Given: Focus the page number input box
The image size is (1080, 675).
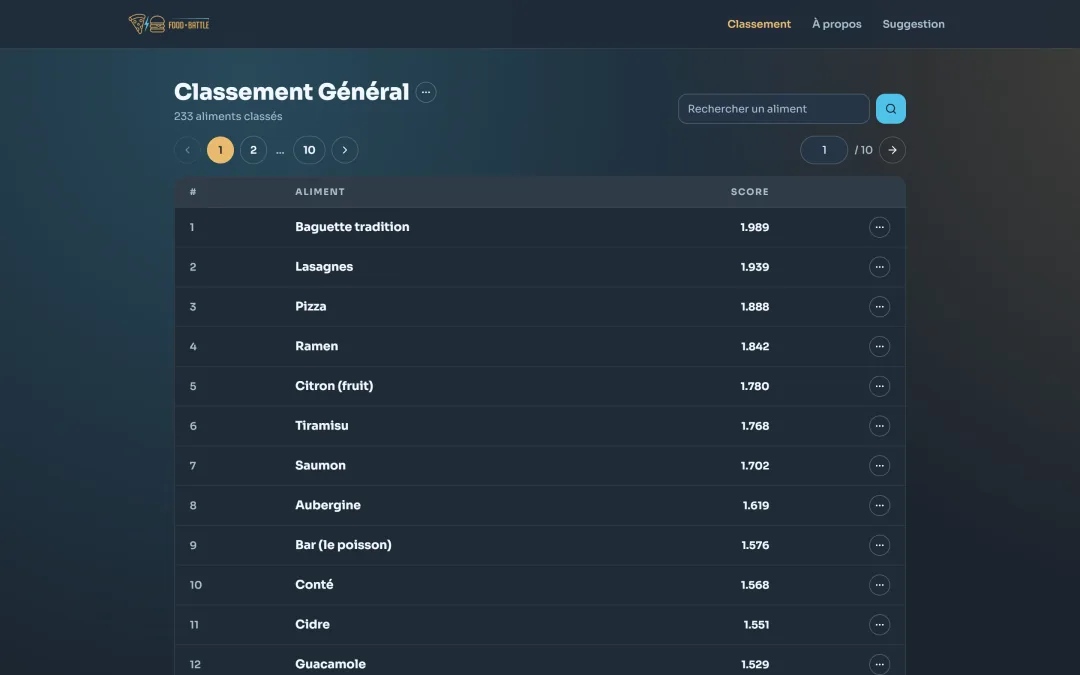Looking at the screenshot, I should pos(824,150).
